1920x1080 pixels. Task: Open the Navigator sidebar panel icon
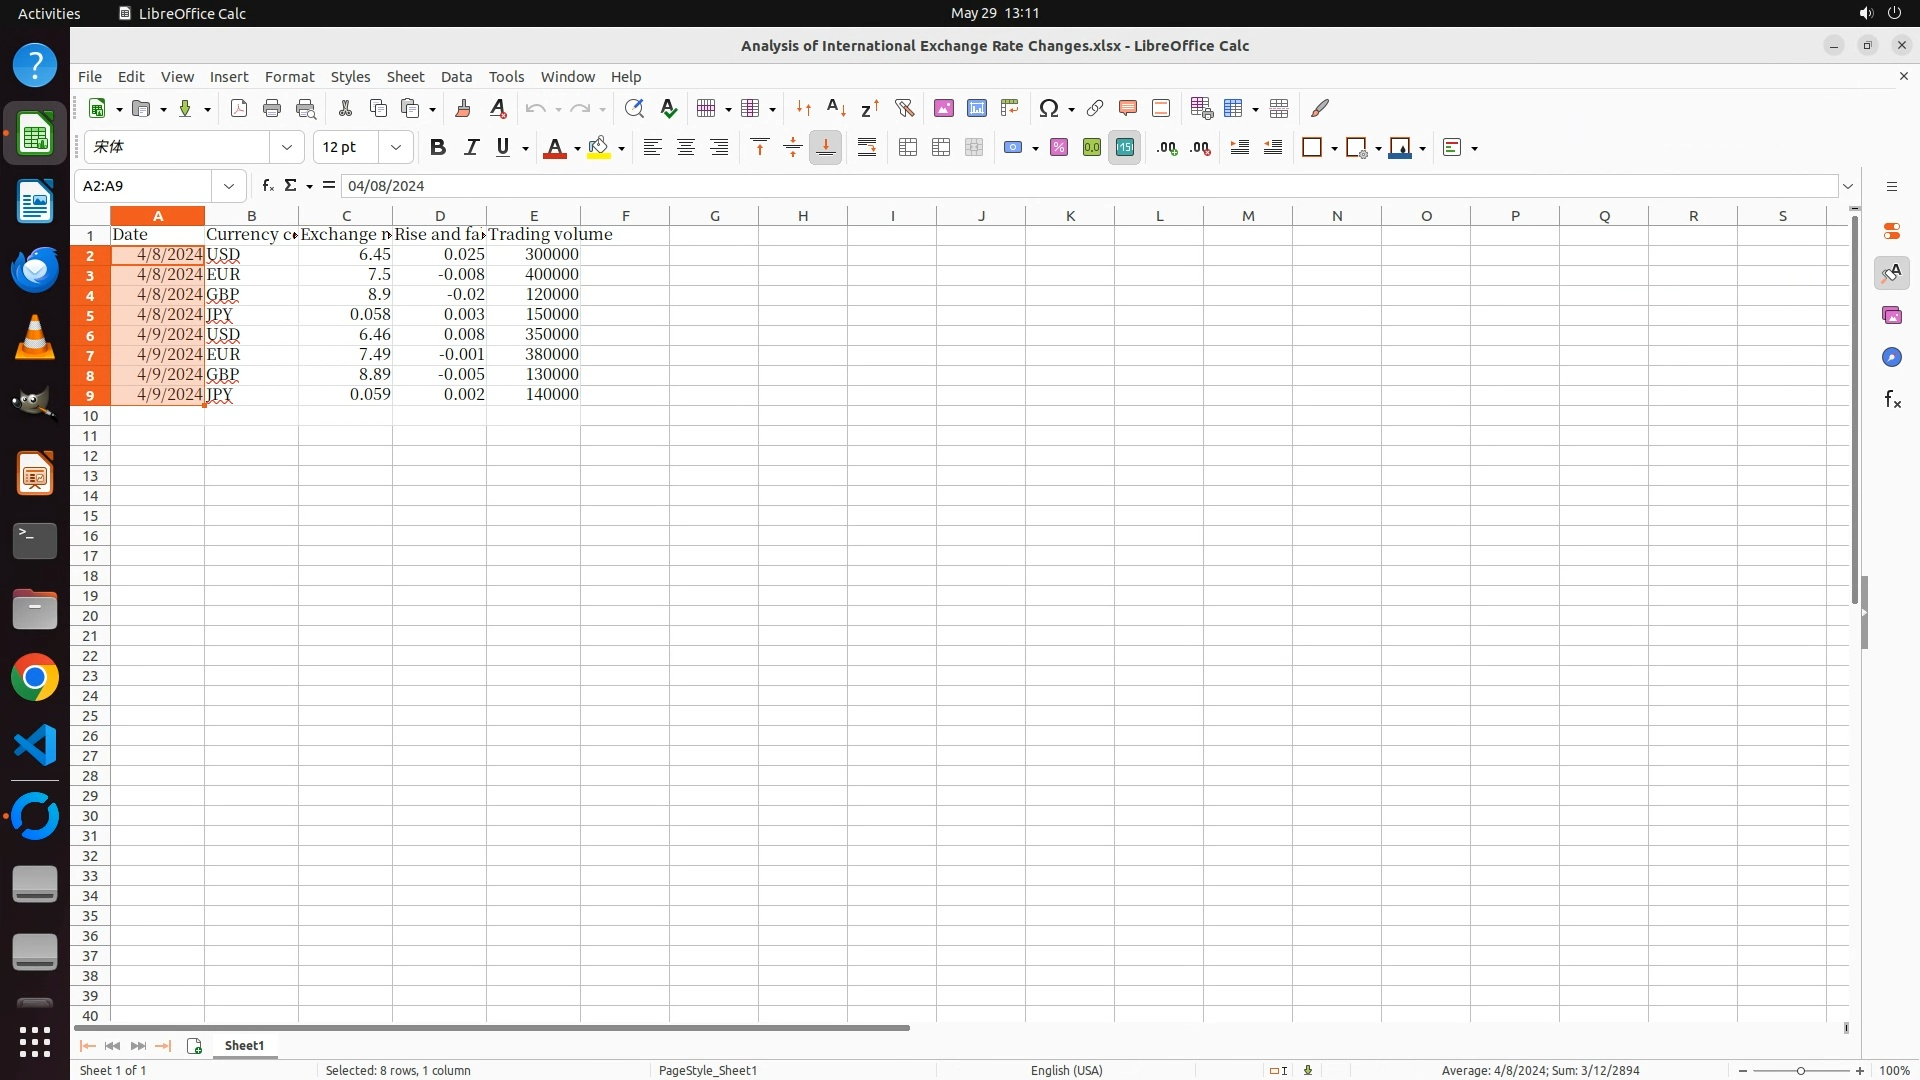[1891, 358]
